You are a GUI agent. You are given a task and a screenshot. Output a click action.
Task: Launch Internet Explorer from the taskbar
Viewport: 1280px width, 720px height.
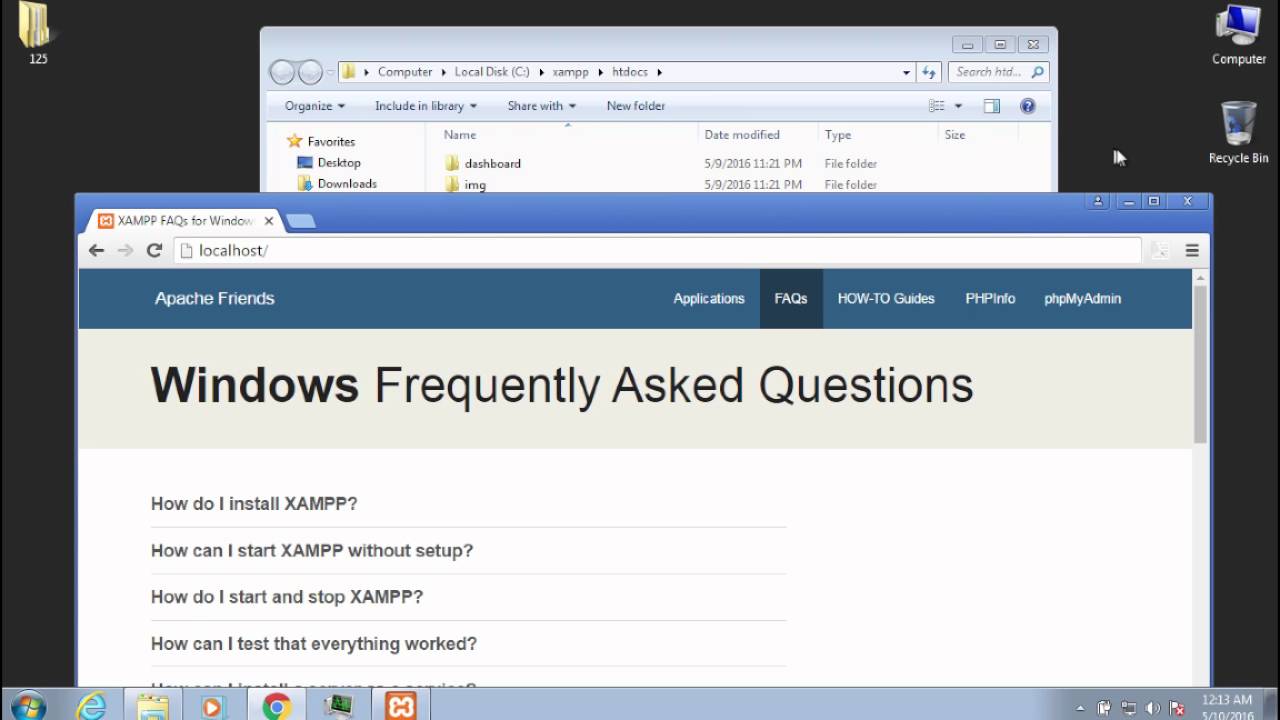tap(91, 706)
